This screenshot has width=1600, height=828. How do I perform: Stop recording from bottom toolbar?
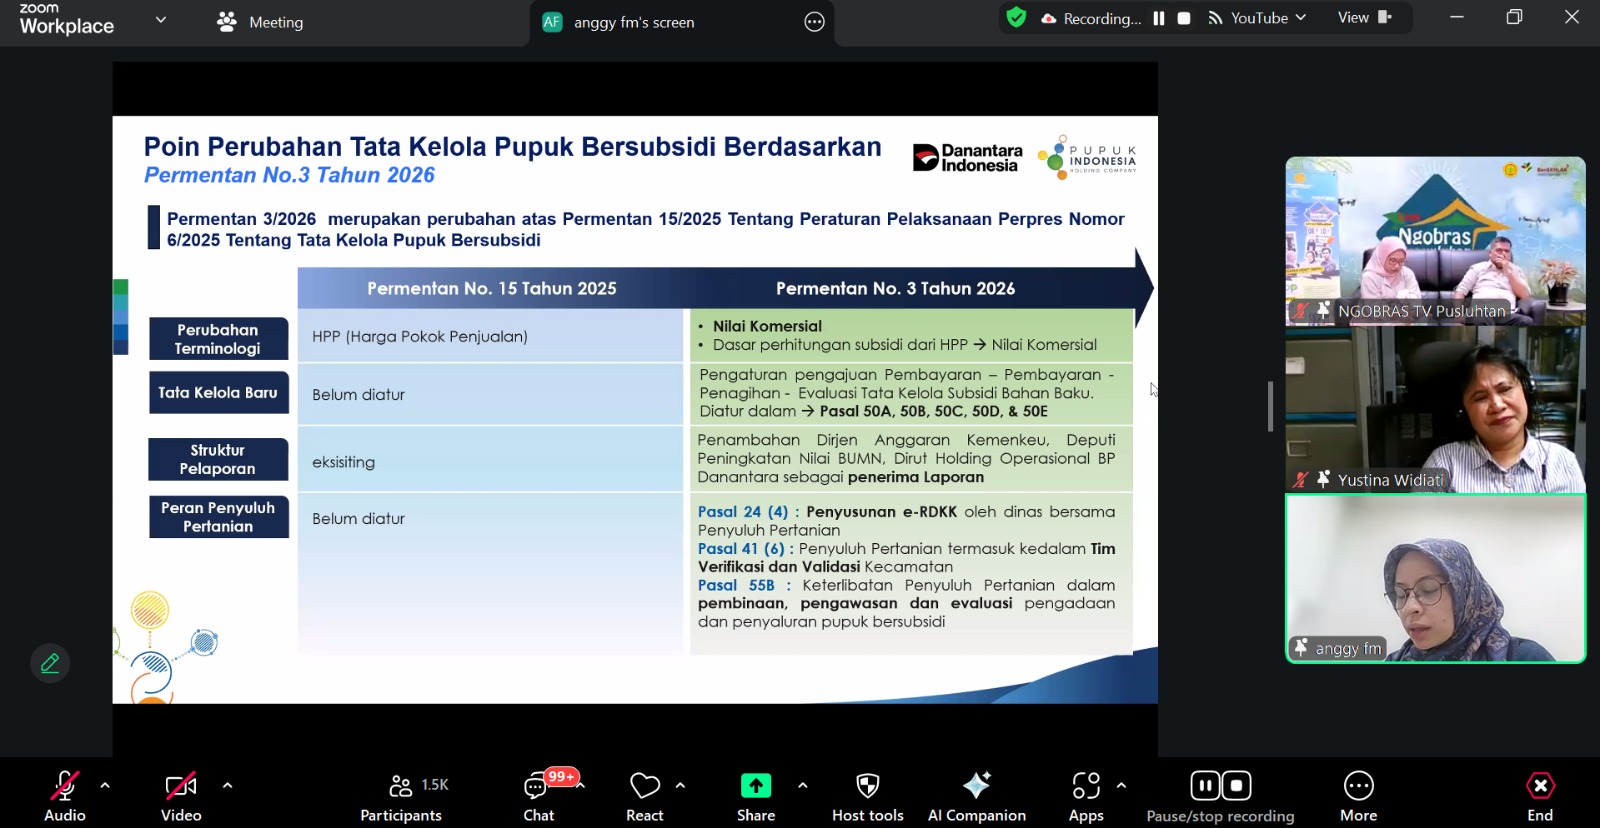(1237, 786)
